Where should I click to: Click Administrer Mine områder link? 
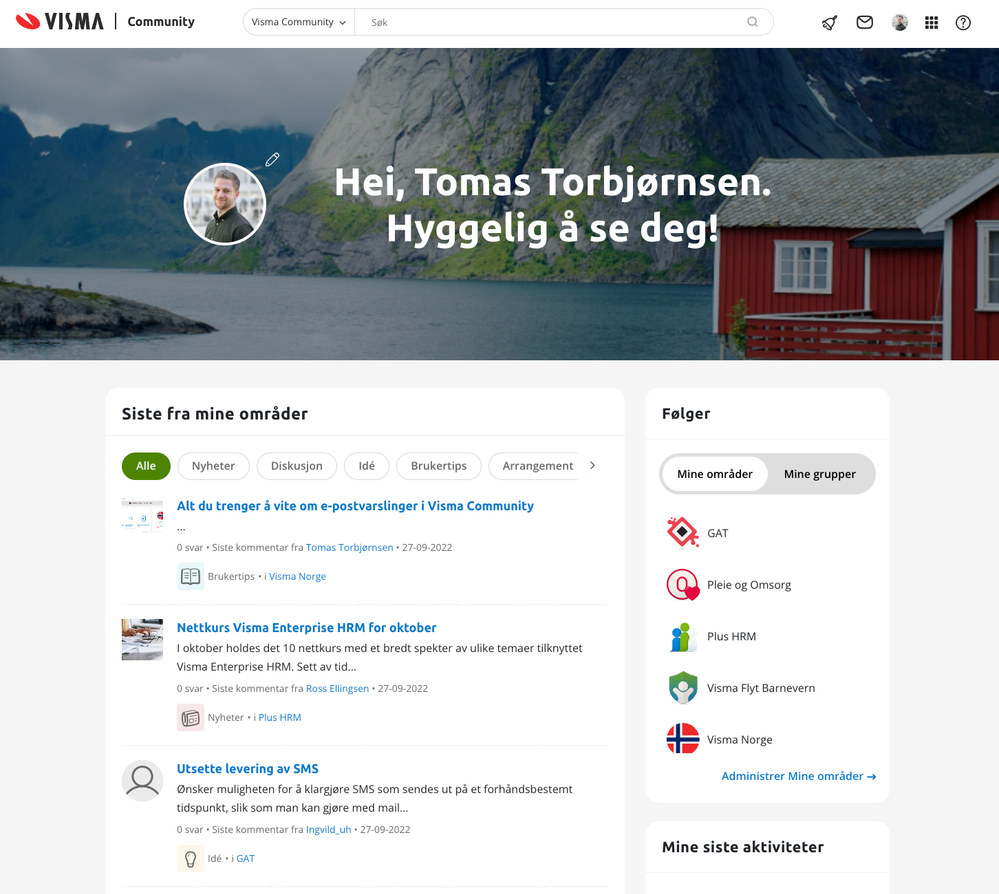[x=798, y=776]
